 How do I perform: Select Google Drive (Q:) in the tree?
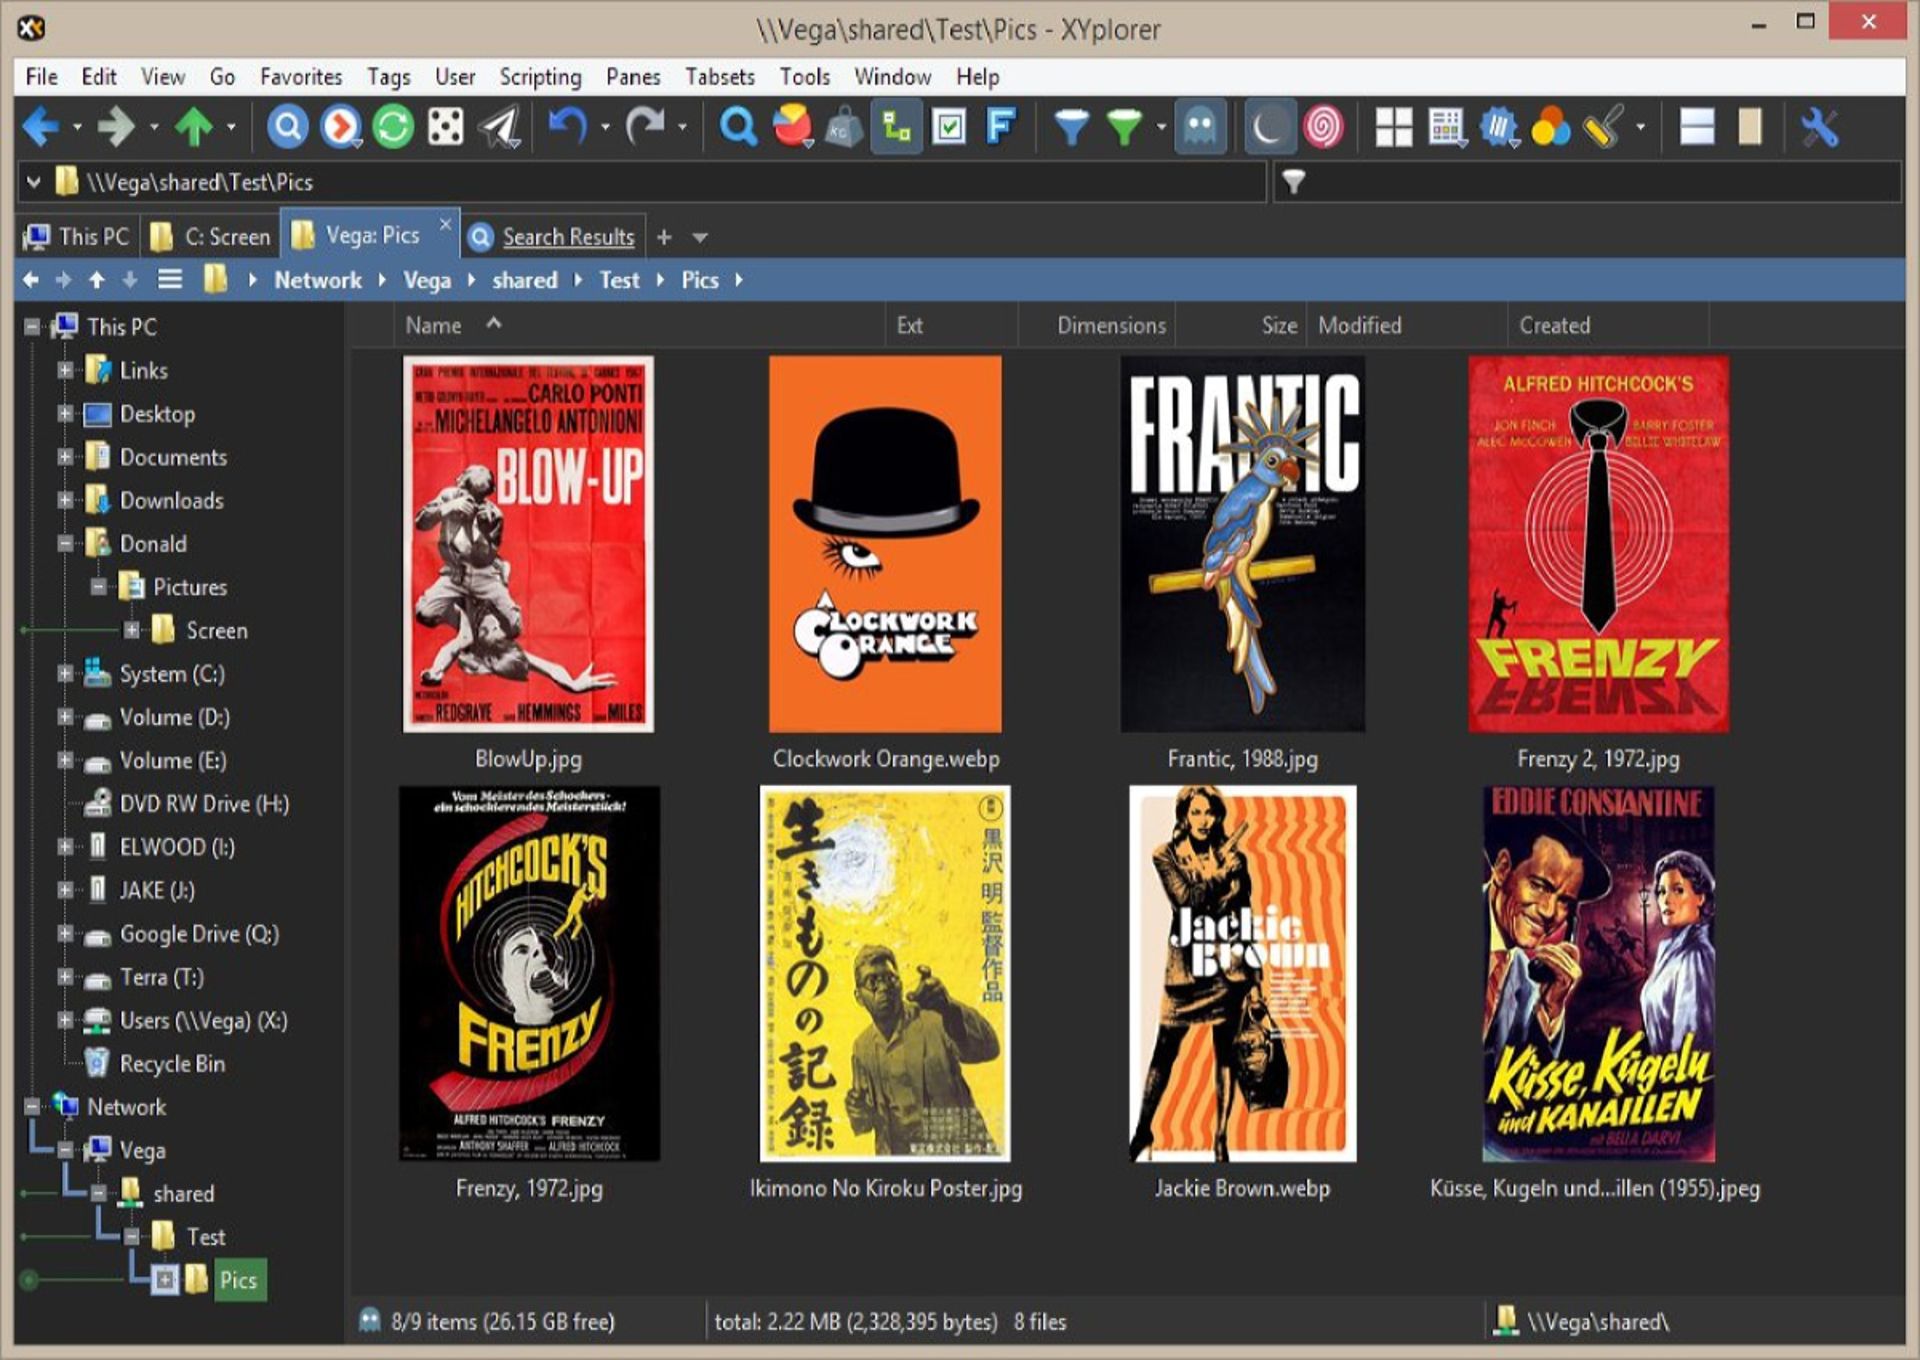199,934
